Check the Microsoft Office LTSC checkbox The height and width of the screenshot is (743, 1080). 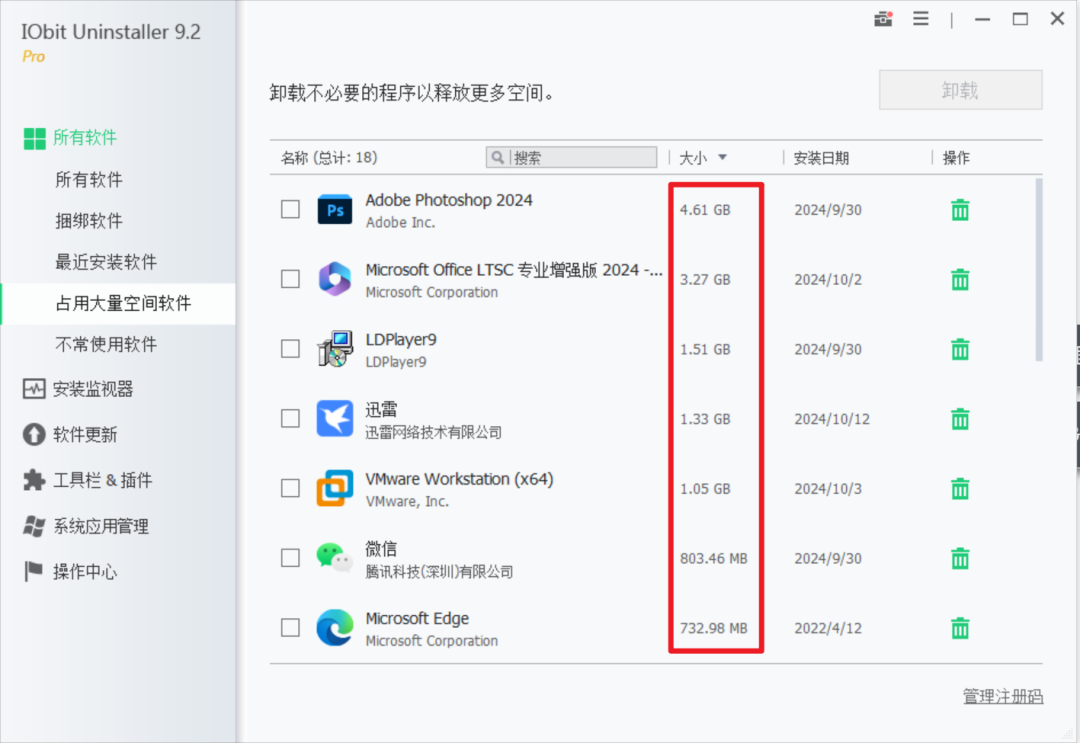click(291, 279)
